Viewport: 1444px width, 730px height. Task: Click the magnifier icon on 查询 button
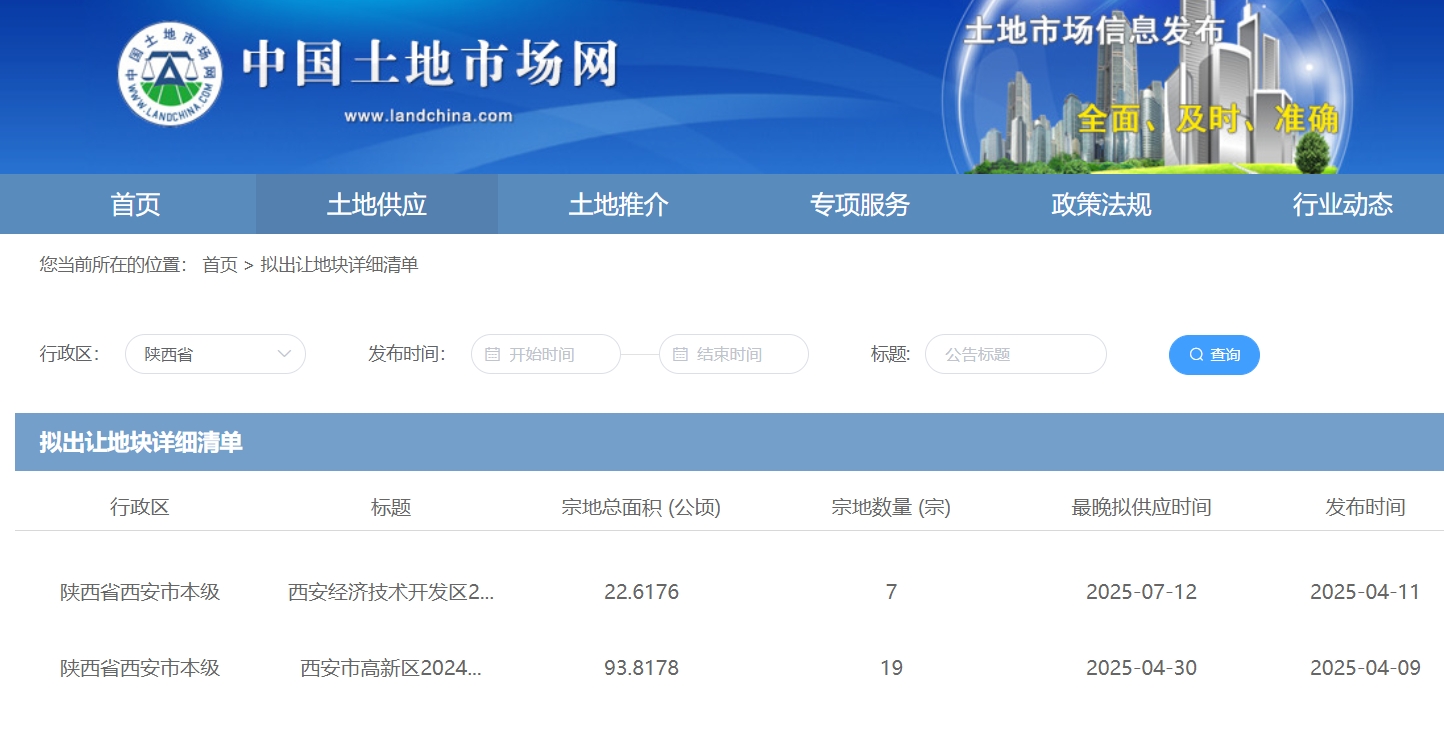point(1196,355)
